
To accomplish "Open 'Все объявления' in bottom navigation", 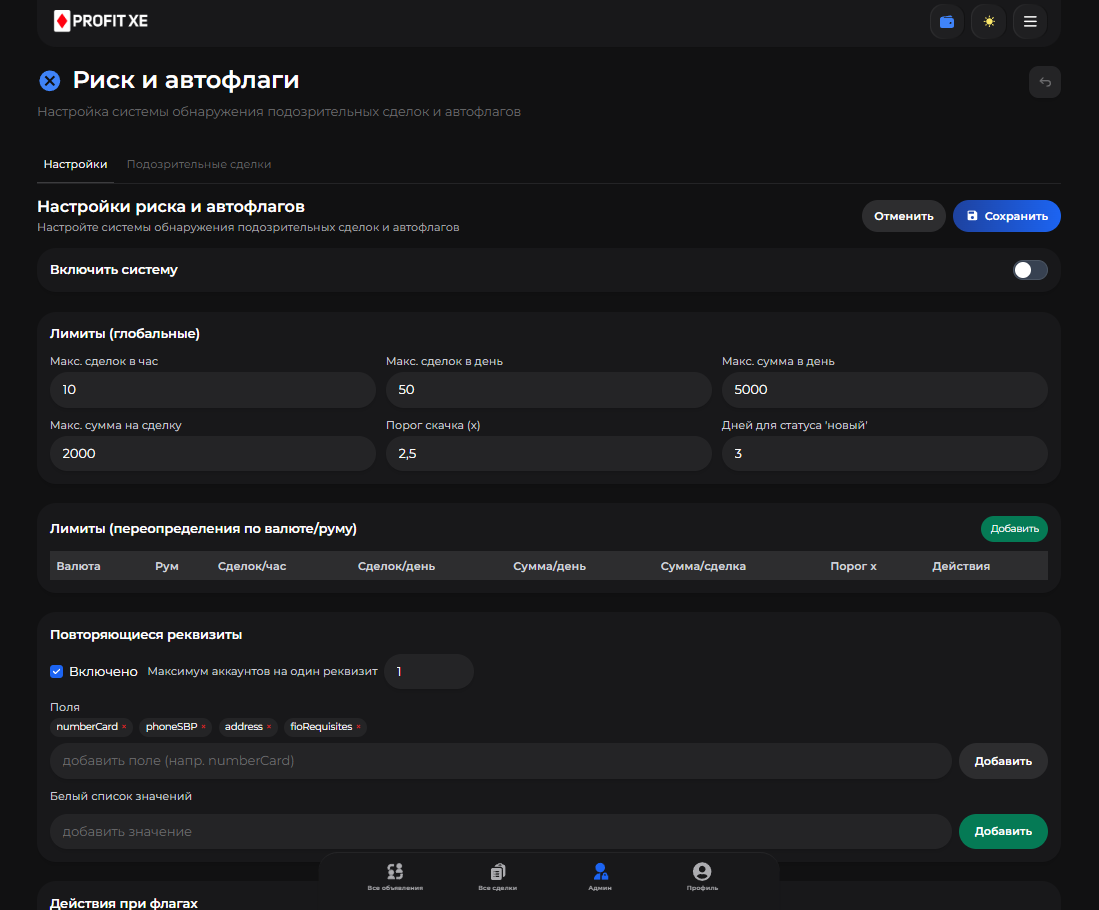I will pyautogui.click(x=395, y=877).
